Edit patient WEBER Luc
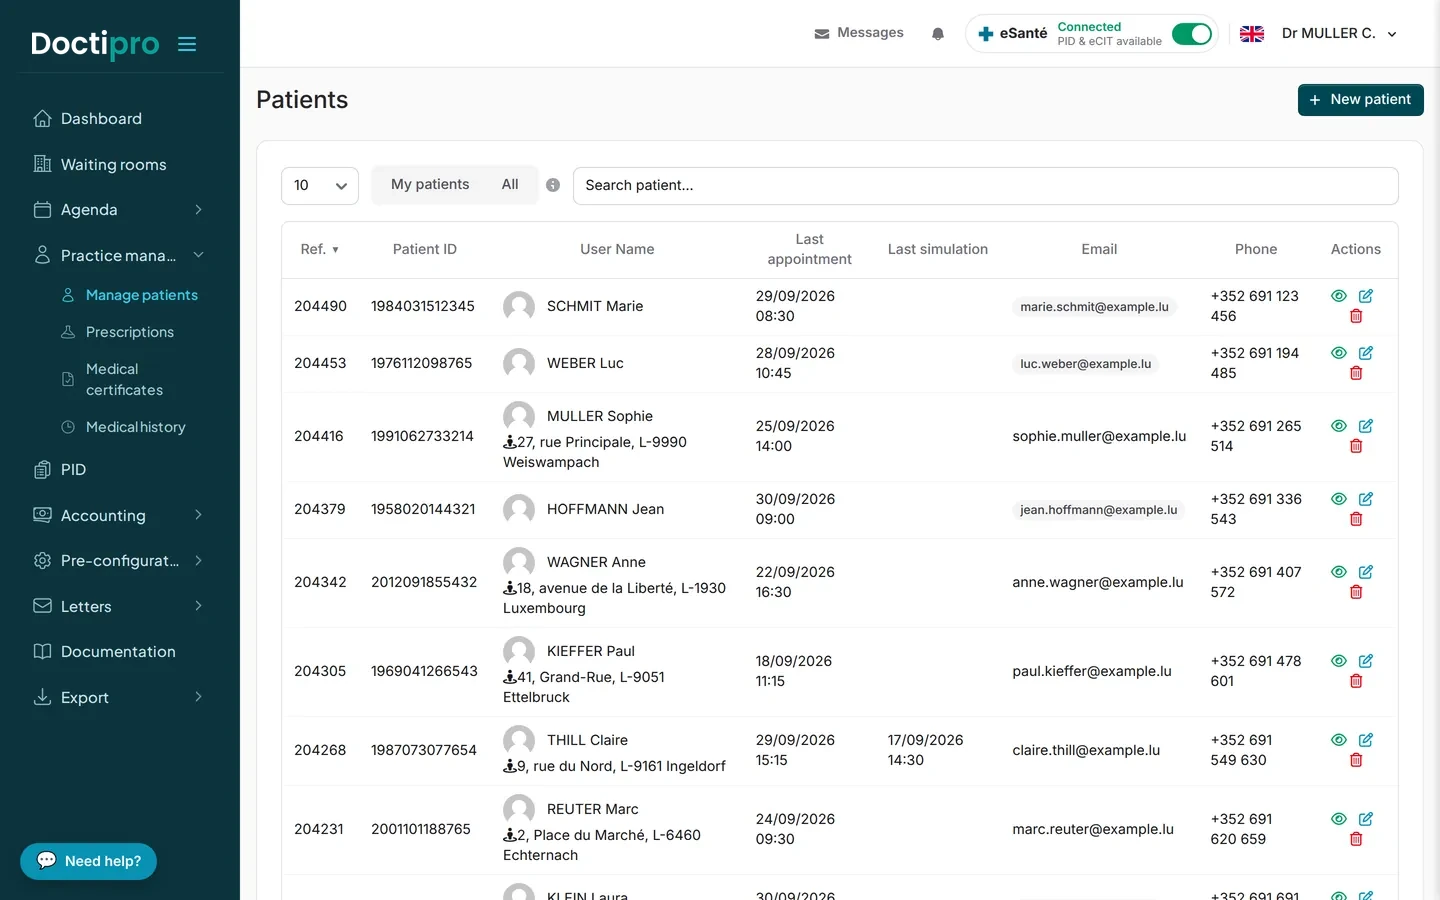This screenshot has width=1440, height=900. click(x=1366, y=353)
